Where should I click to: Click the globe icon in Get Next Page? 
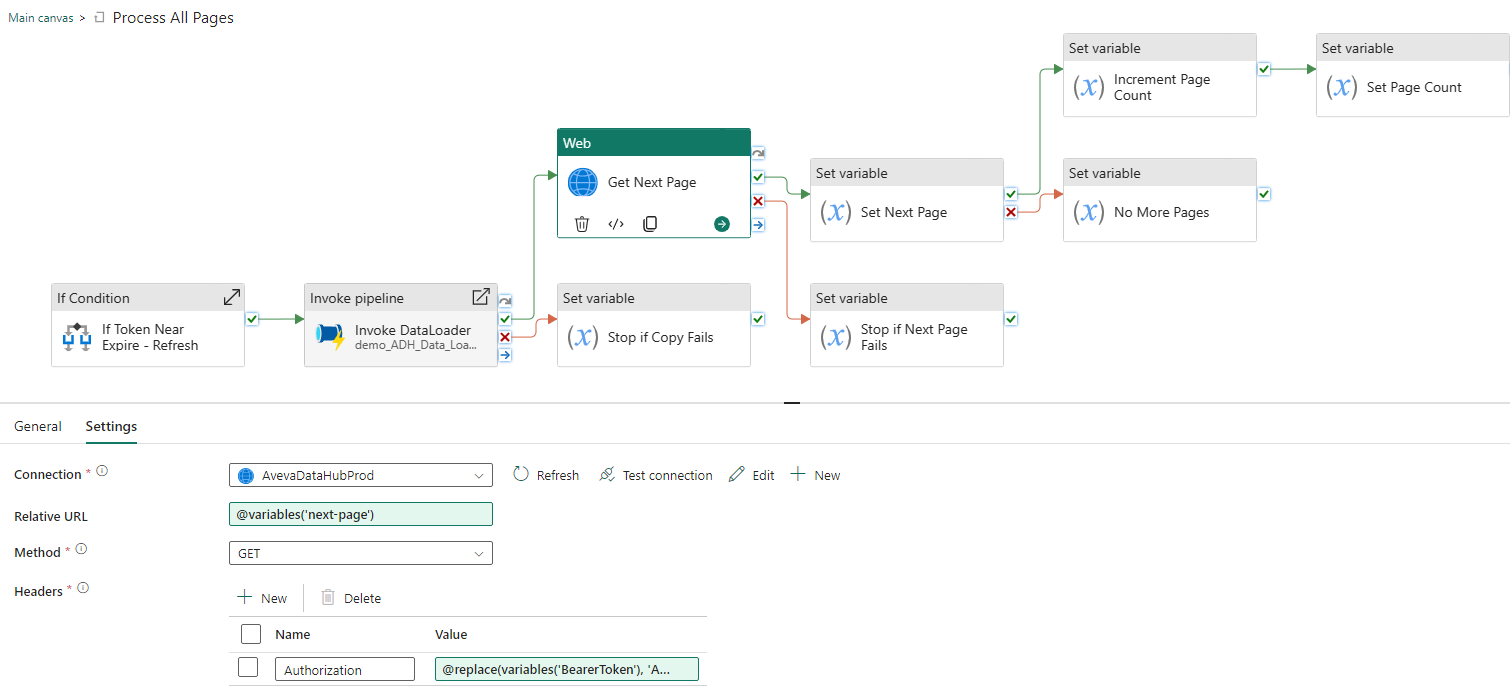tap(582, 182)
